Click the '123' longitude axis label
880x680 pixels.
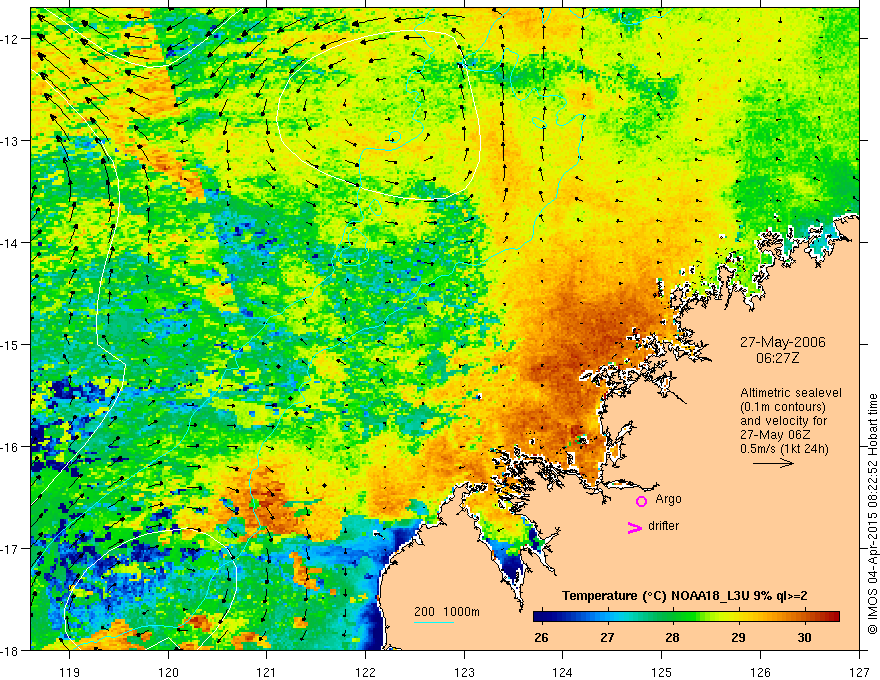(x=464, y=672)
